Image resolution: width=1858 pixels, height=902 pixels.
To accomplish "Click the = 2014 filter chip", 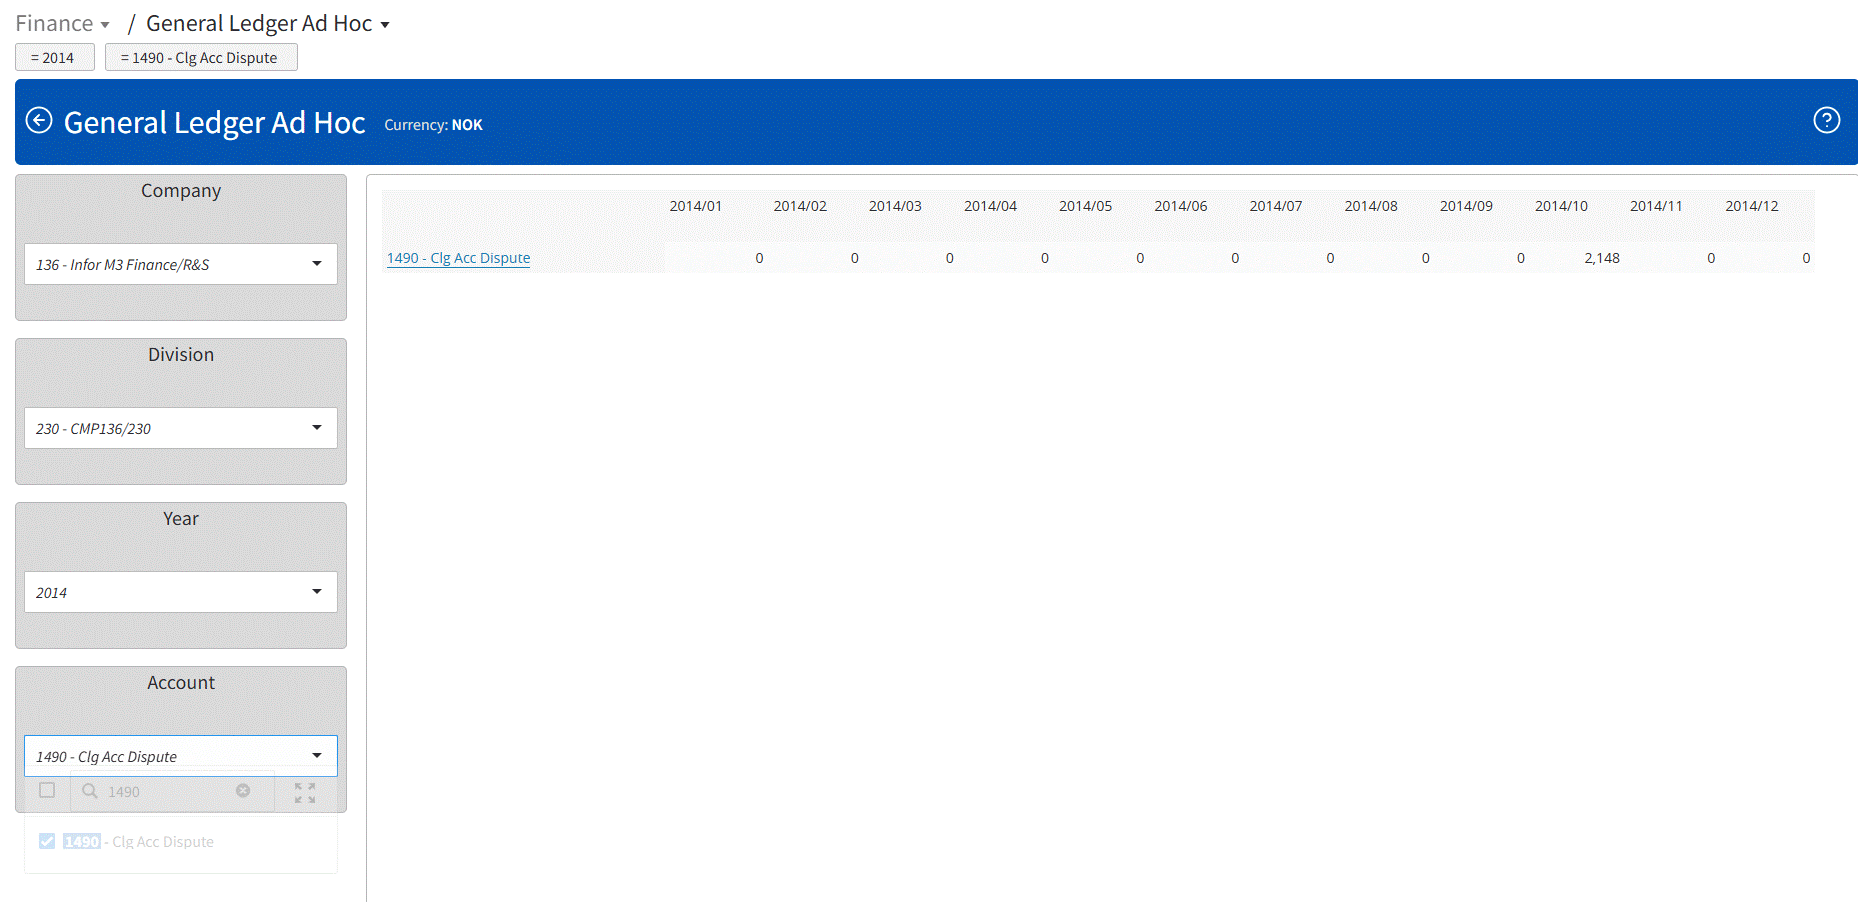I will pyautogui.click(x=54, y=57).
